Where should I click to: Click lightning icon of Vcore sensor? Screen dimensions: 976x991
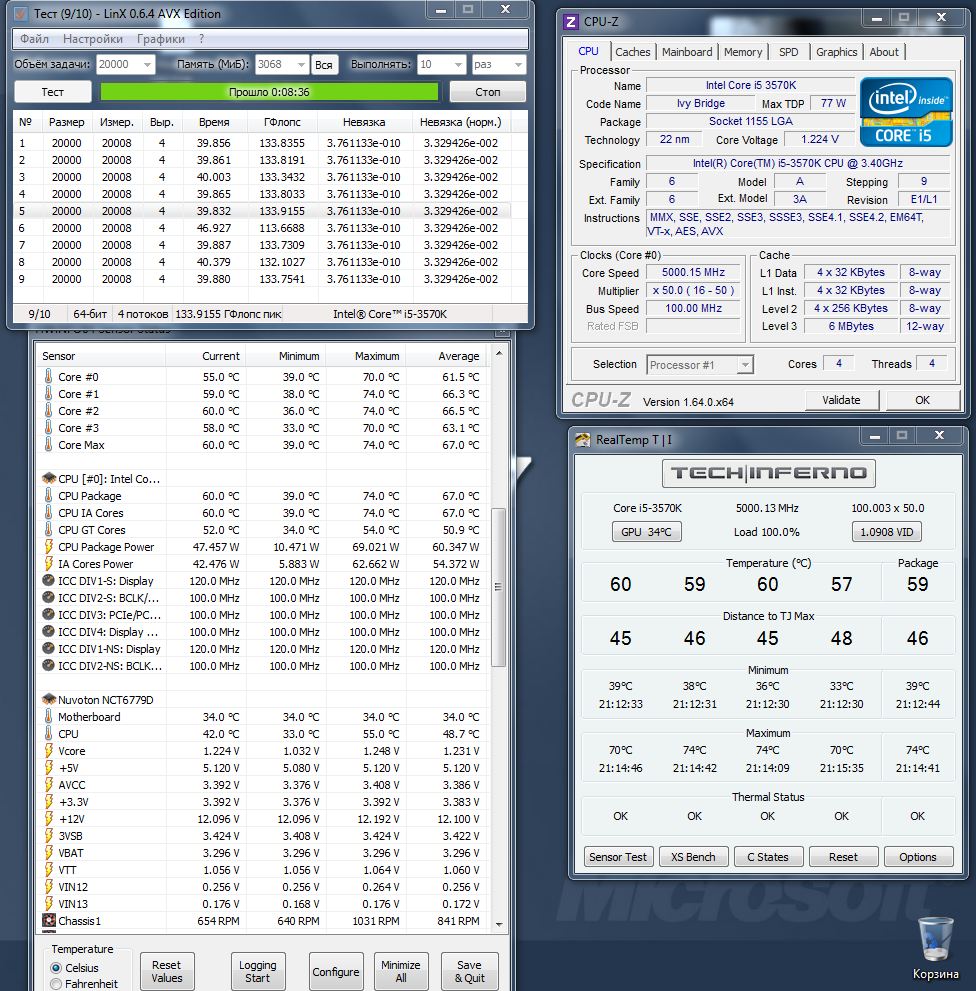pos(49,751)
